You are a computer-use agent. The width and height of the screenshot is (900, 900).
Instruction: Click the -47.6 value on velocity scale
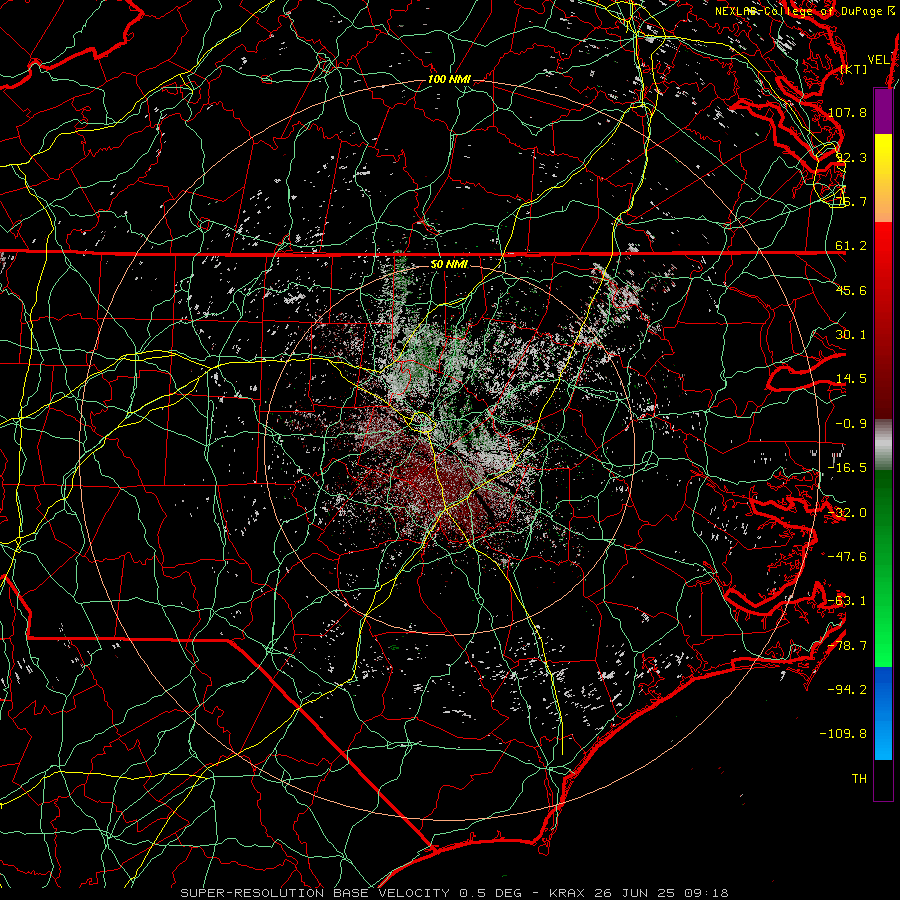point(847,557)
